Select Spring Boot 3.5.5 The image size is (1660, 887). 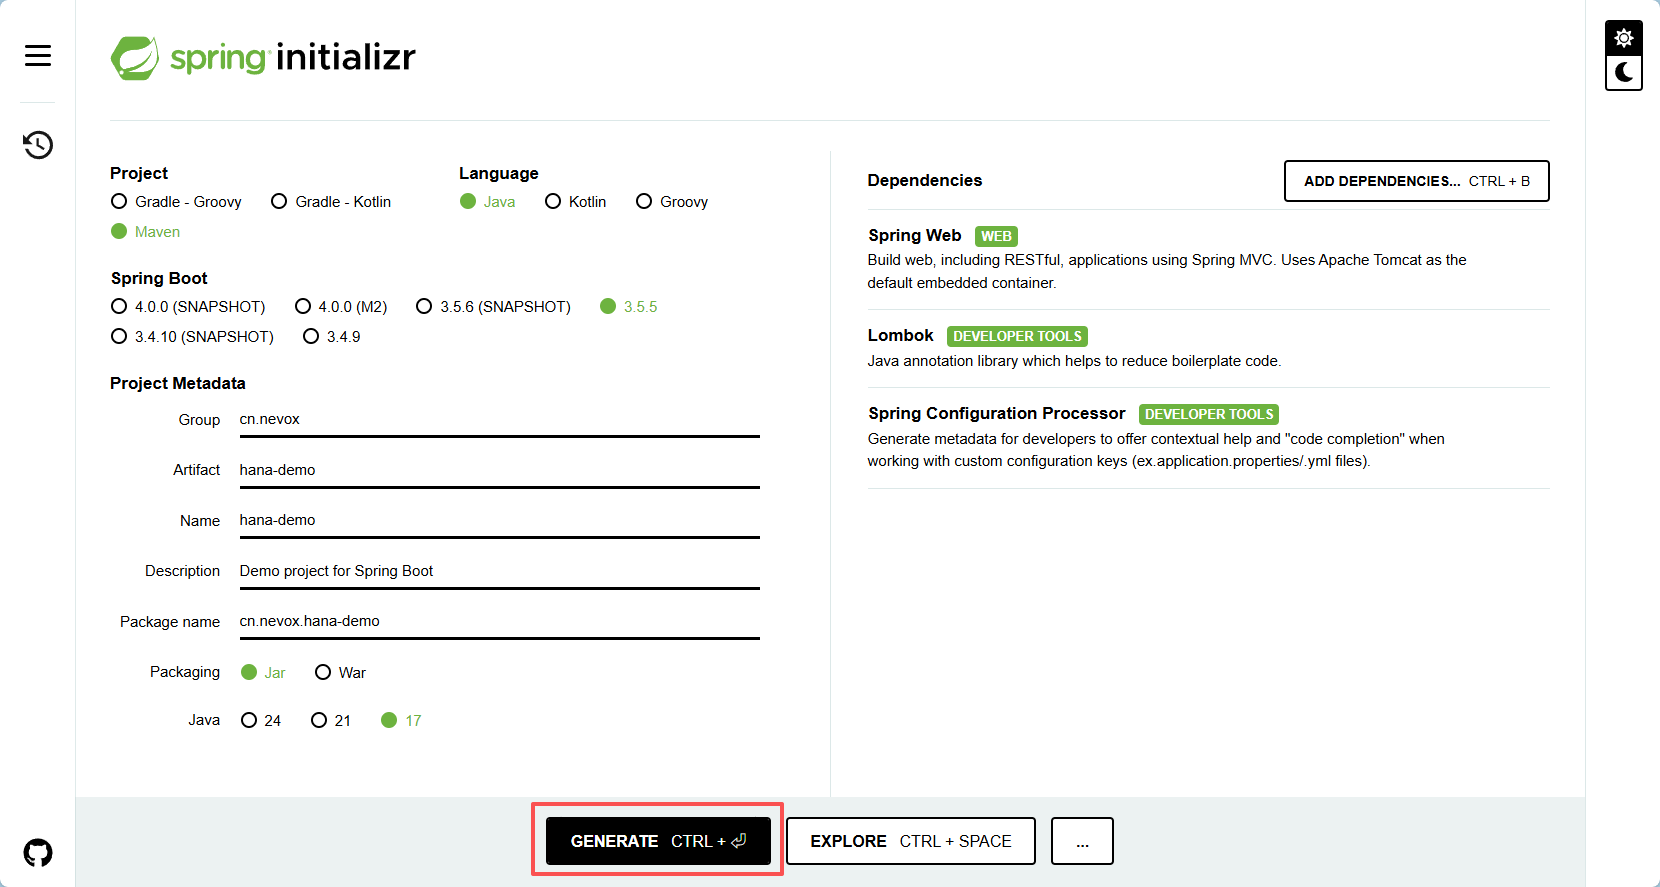click(x=629, y=307)
